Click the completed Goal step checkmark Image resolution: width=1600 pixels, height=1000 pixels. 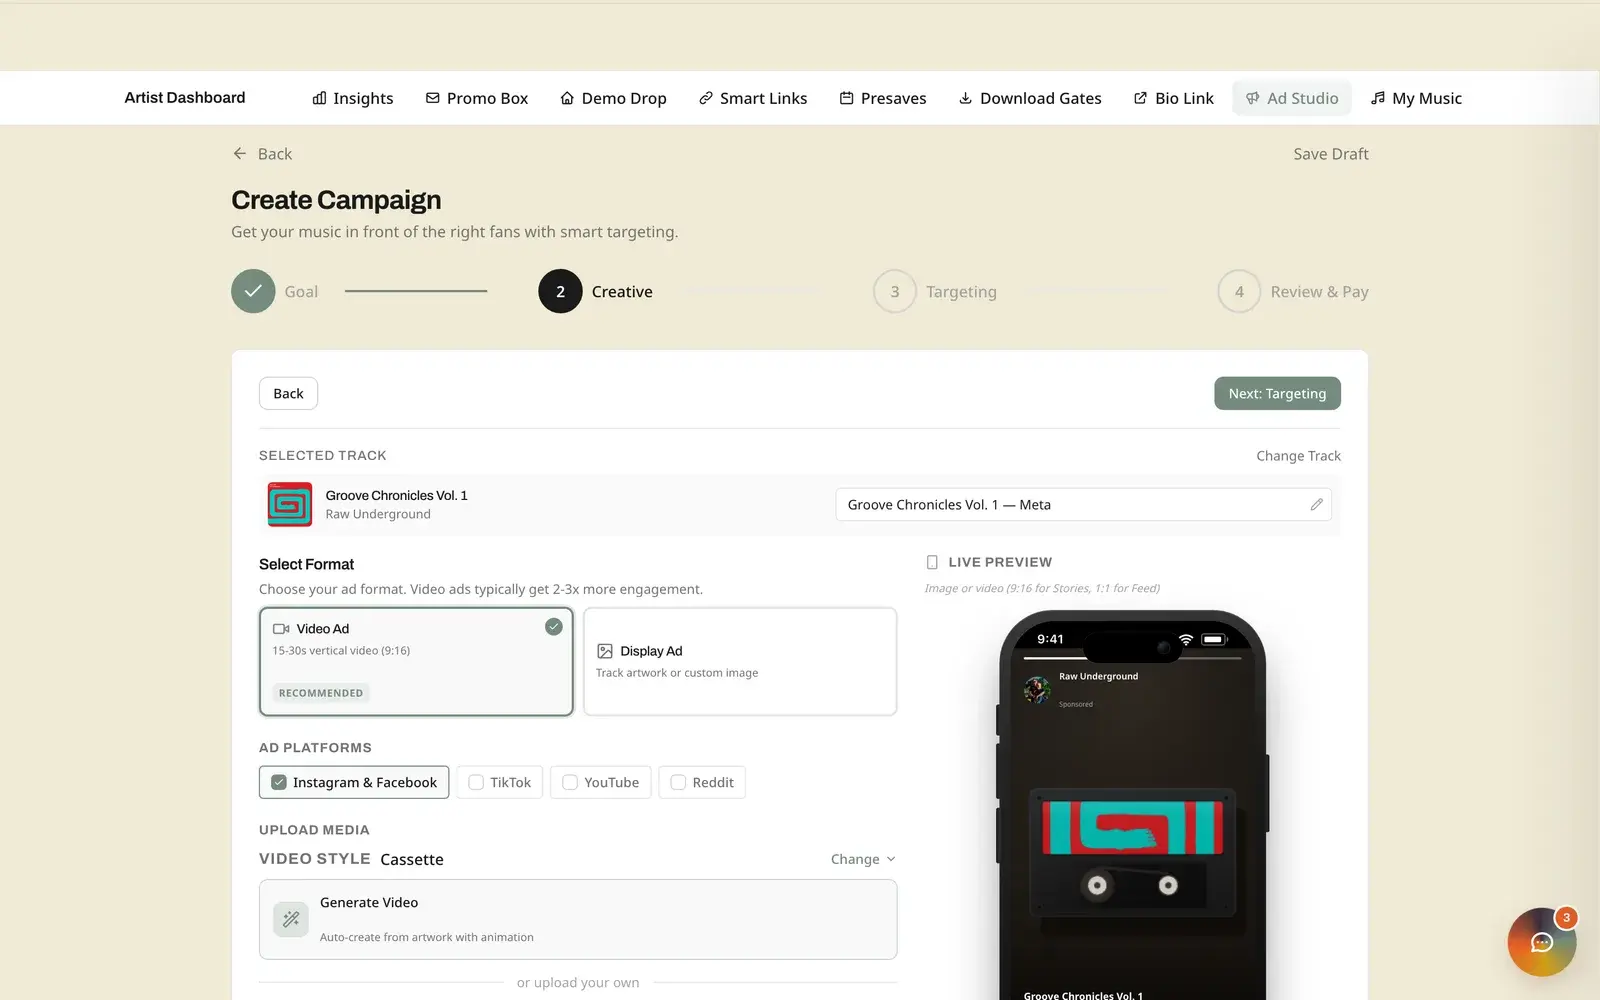pyautogui.click(x=253, y=291)
